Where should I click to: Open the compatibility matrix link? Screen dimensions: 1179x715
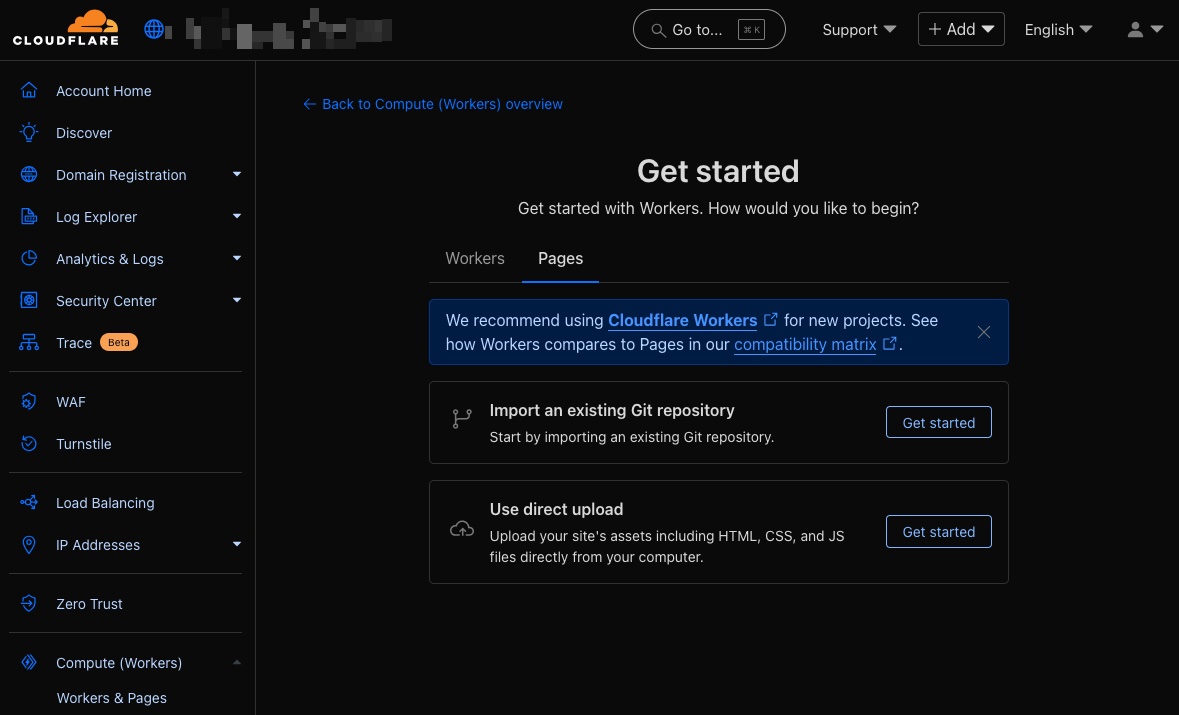[x=805, y=344]
